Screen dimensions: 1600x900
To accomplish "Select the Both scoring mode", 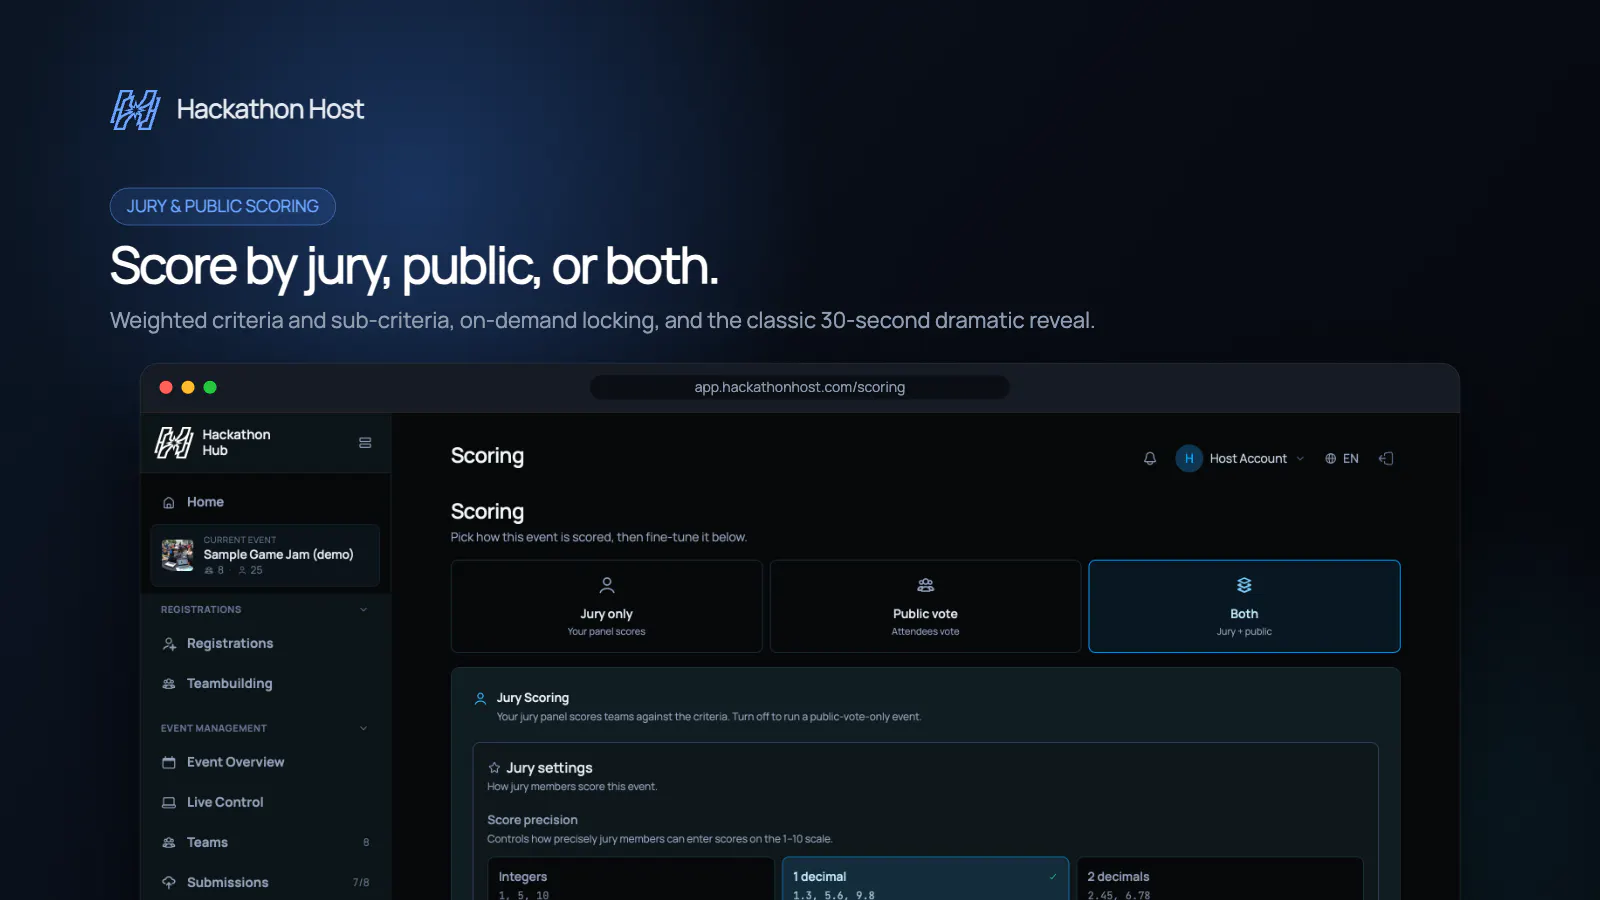I will (x=1244, y=606).
